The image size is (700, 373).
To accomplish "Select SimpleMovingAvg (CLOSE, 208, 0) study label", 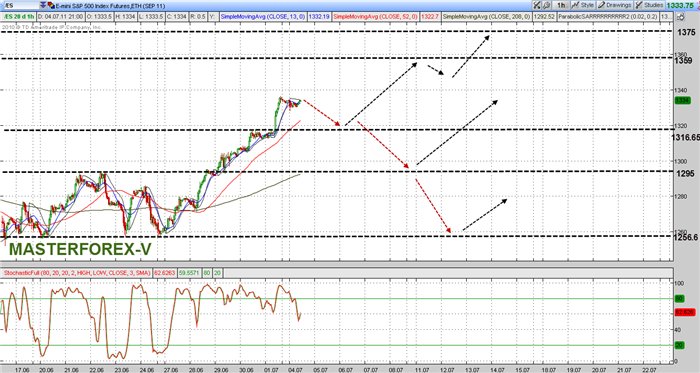I will click(487, 17).
